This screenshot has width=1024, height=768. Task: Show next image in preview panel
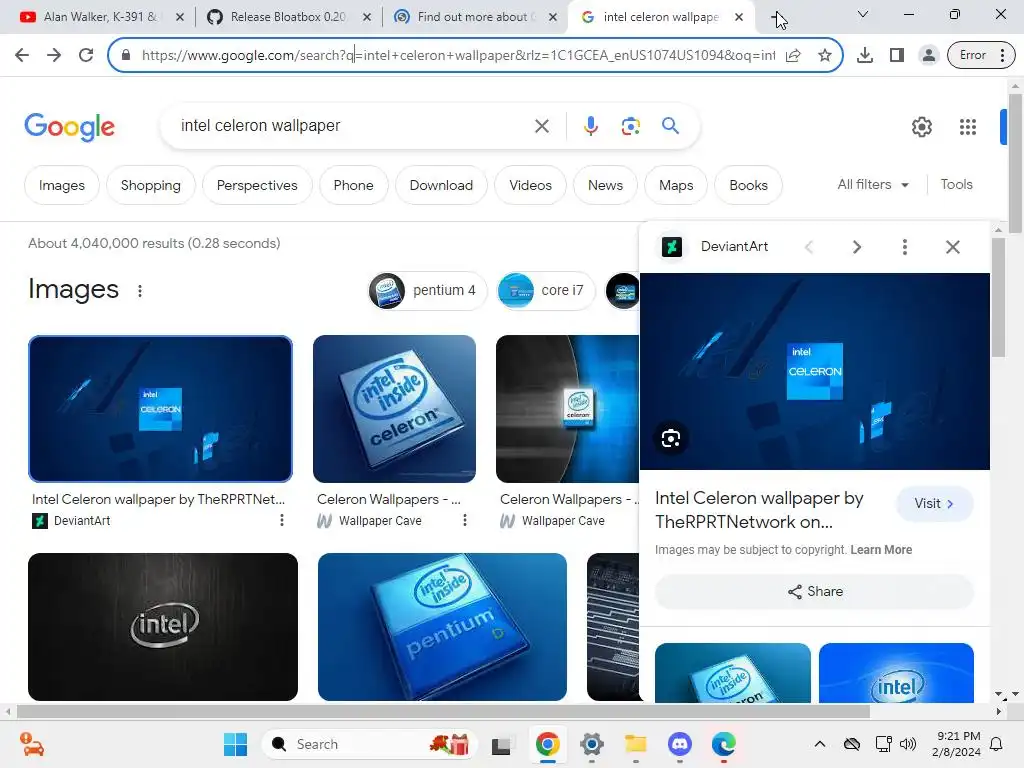(x=857, y=247)
